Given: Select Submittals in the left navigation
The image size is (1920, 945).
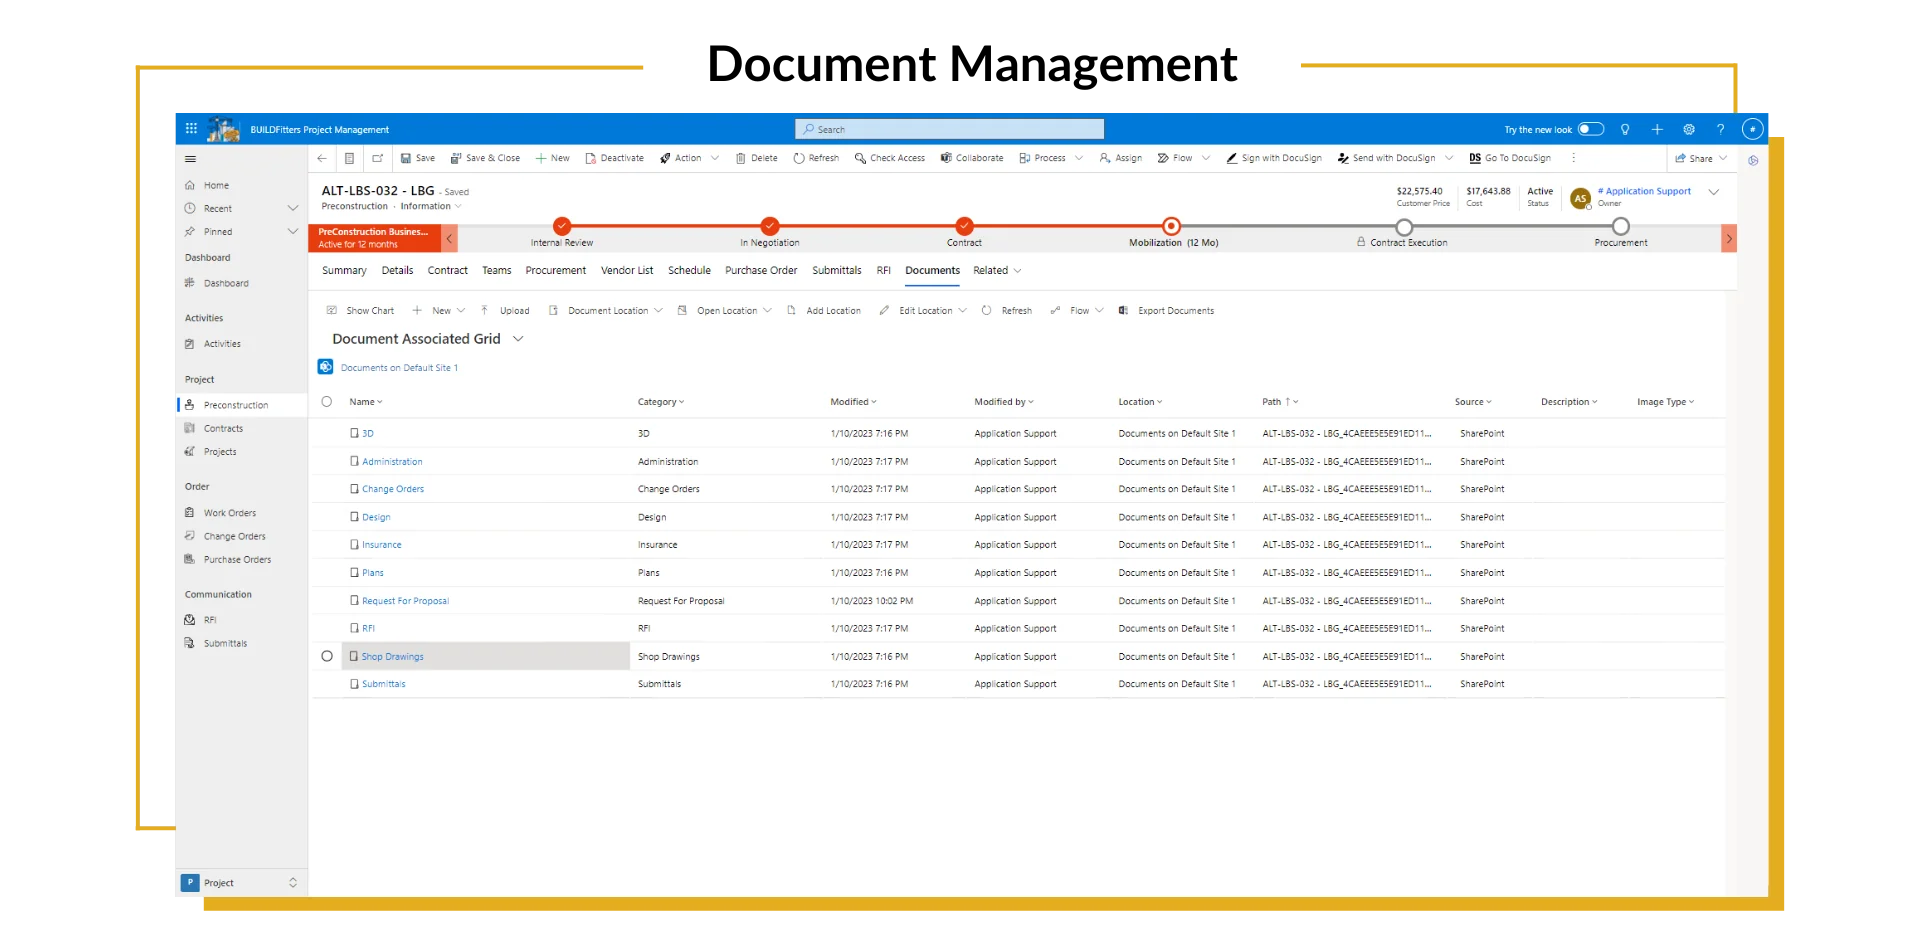Looking at the screenshot, I should [x=226, y=643].
